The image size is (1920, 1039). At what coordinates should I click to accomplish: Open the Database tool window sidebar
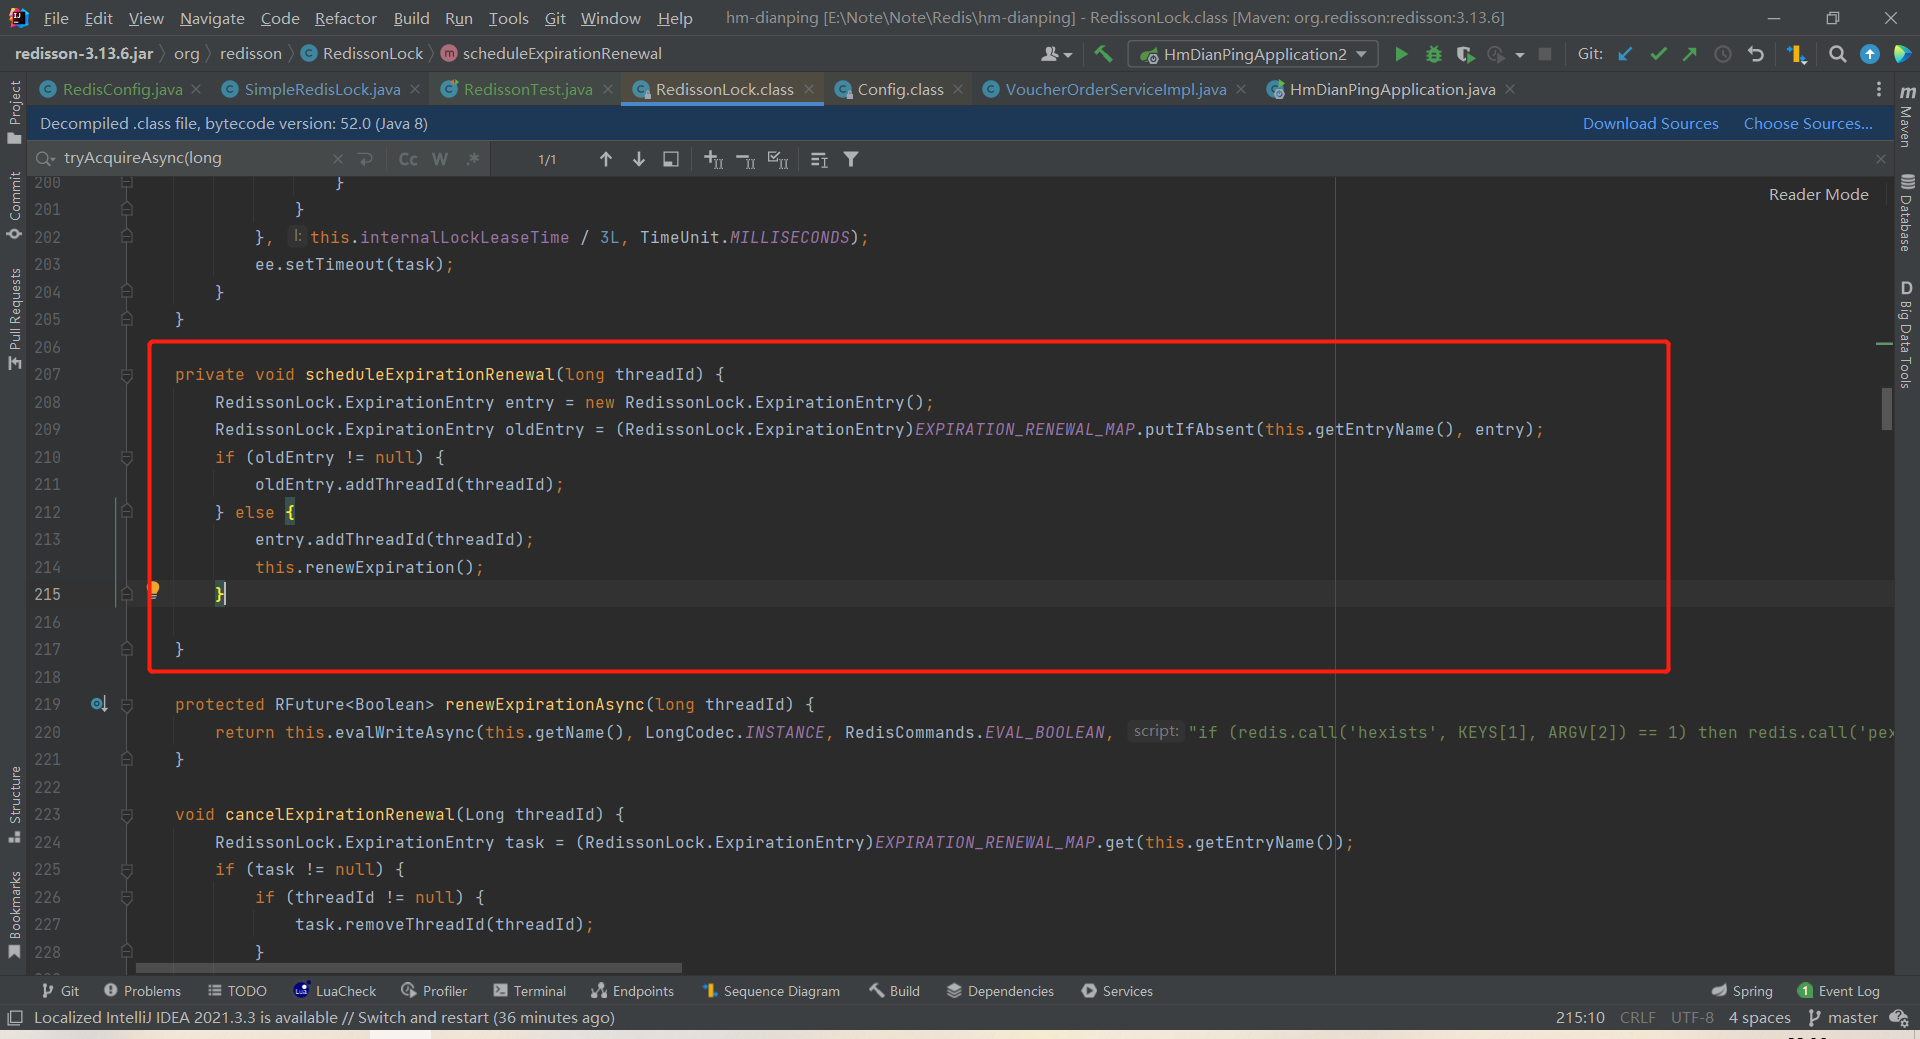(x=1907, y=212)
